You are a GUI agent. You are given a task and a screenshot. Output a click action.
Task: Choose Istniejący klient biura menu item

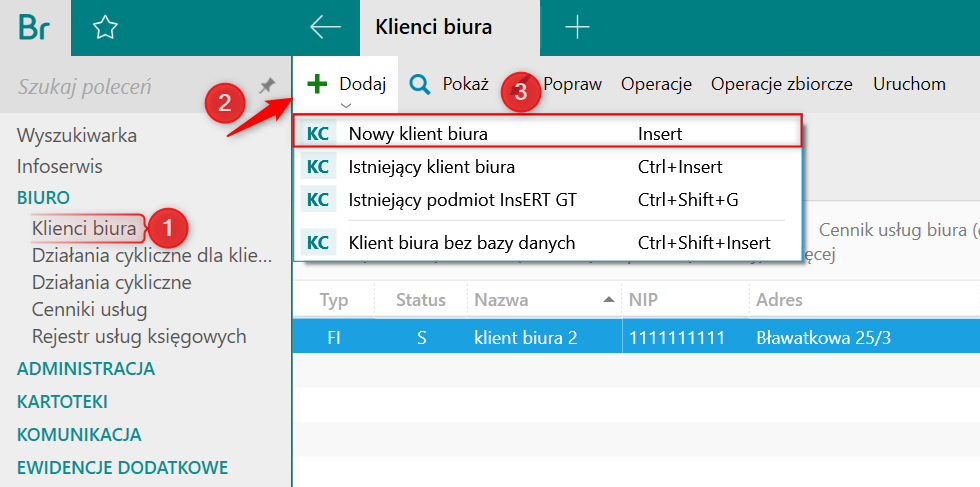point(548,167)
